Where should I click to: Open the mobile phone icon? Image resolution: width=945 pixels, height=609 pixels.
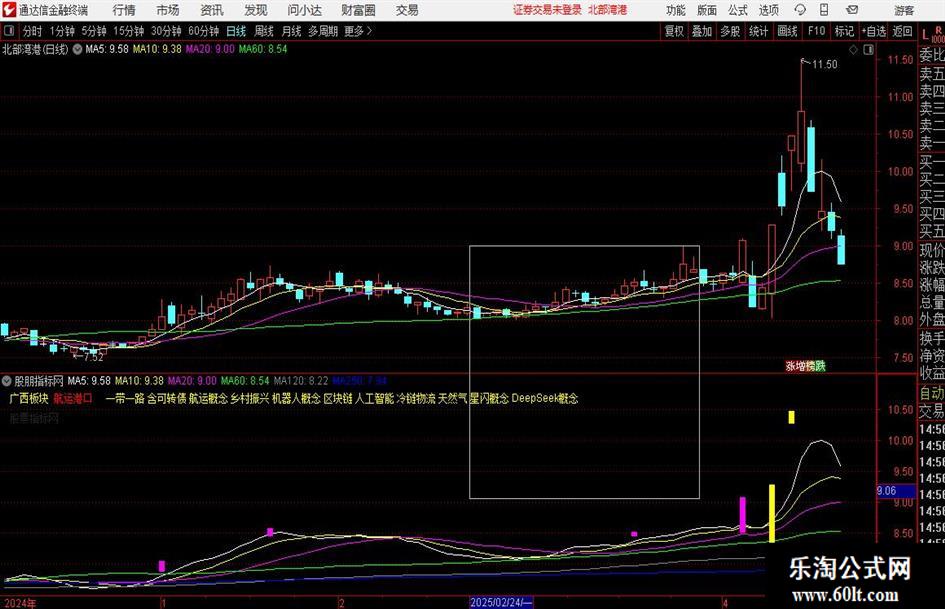tap(824, 10)
